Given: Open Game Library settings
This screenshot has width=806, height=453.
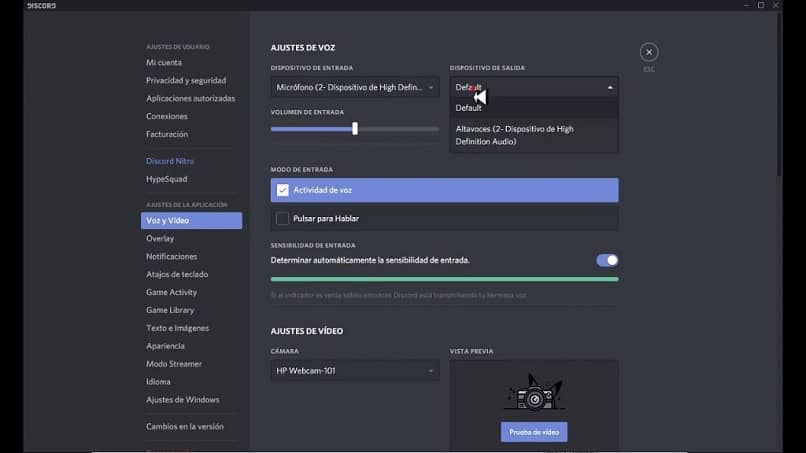Looking at the screenshot, I should 170,310.
